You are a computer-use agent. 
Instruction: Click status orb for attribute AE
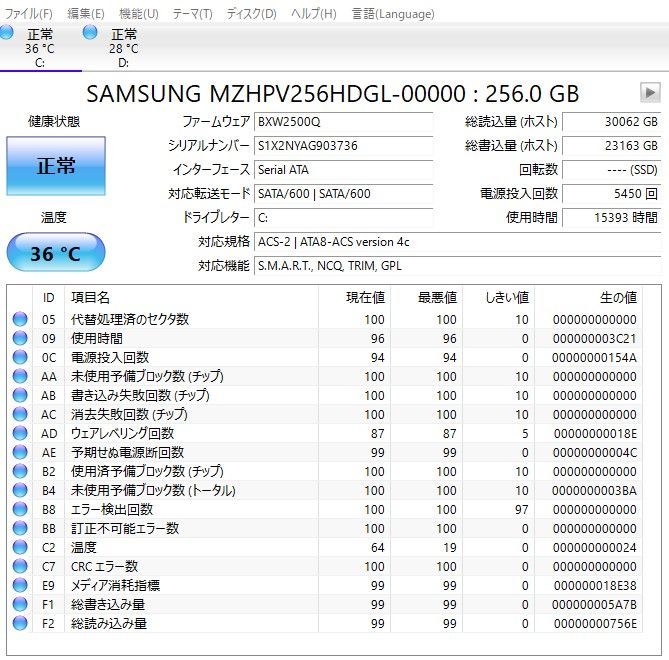(20, 452)
